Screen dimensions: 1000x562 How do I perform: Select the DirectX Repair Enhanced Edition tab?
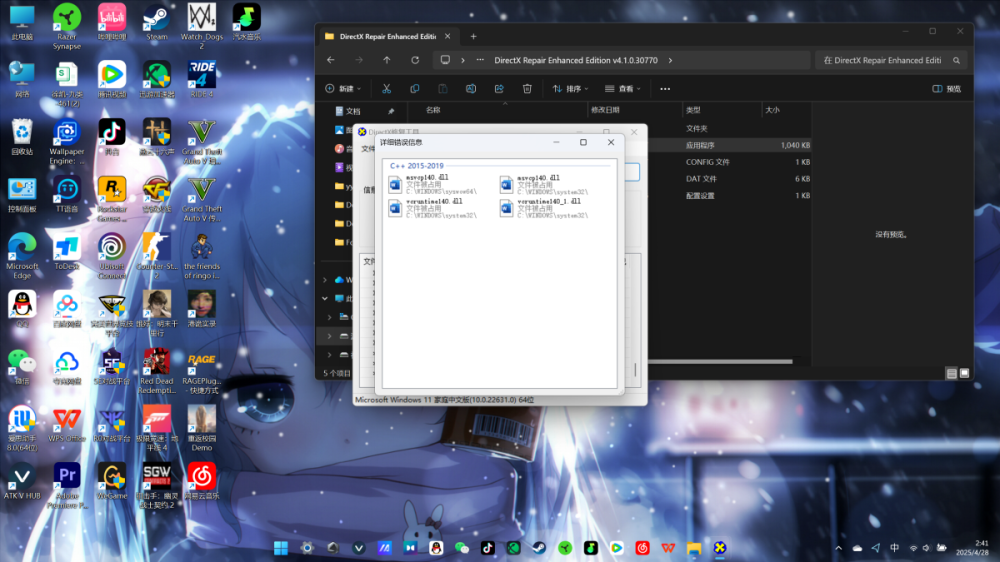point(387,36)
